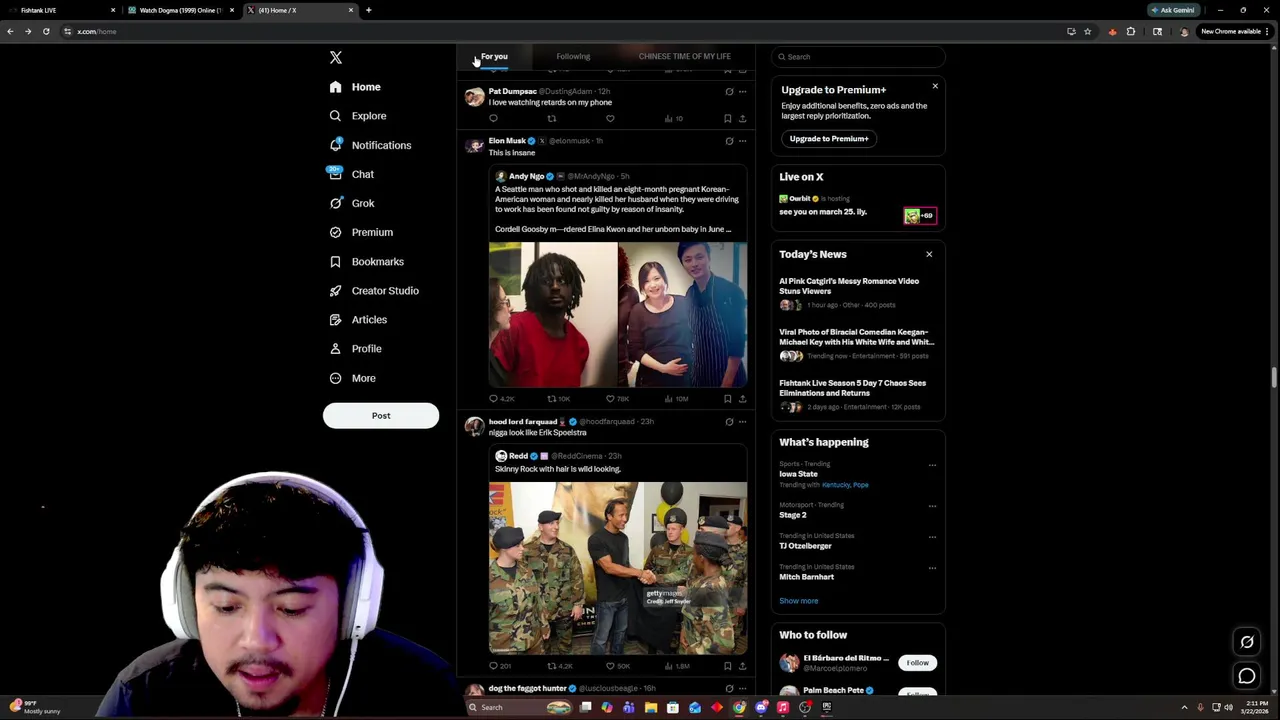Open options for Iowa State trend
The height and width of the screenshot is (720, 1280).
coord(932,465)
